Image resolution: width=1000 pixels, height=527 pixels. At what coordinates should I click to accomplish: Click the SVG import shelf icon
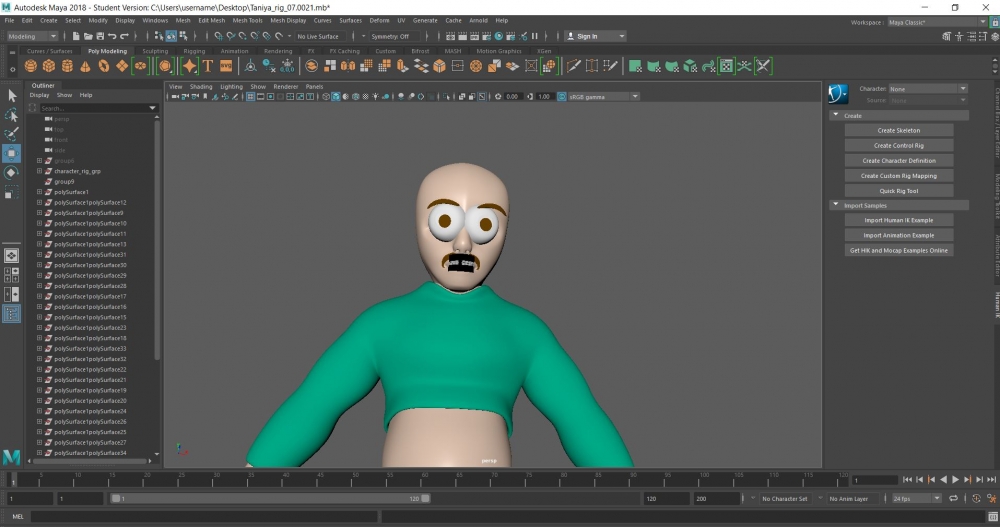pos(226,66)
